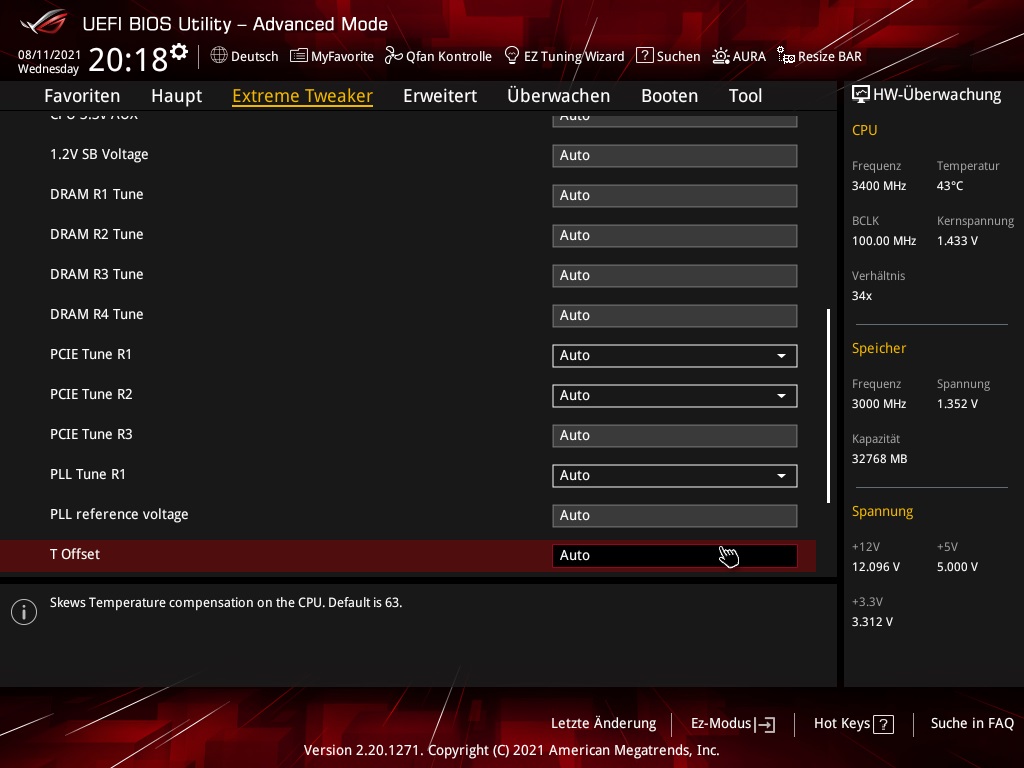Click Suche in FAQ link
The width and height of the screenshot is (1024, 768).
pyautogui.click(x=972, y=723)
